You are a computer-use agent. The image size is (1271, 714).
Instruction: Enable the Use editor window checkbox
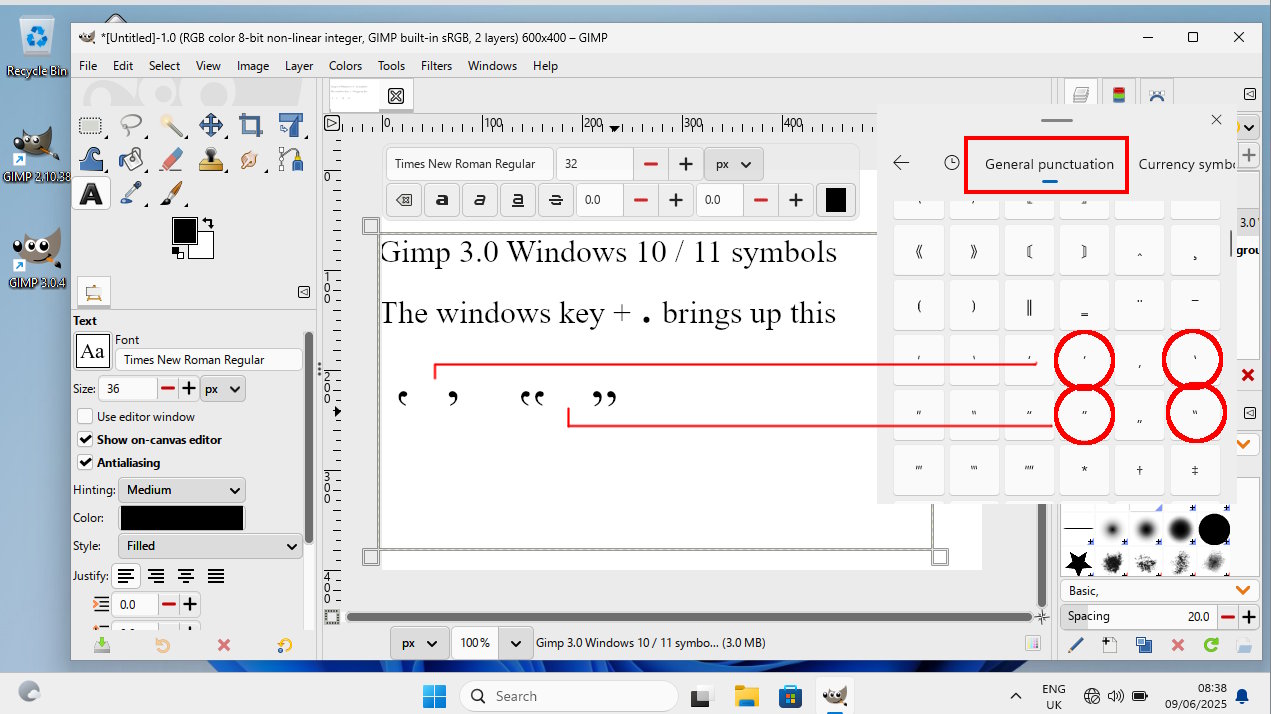[86, 416]
